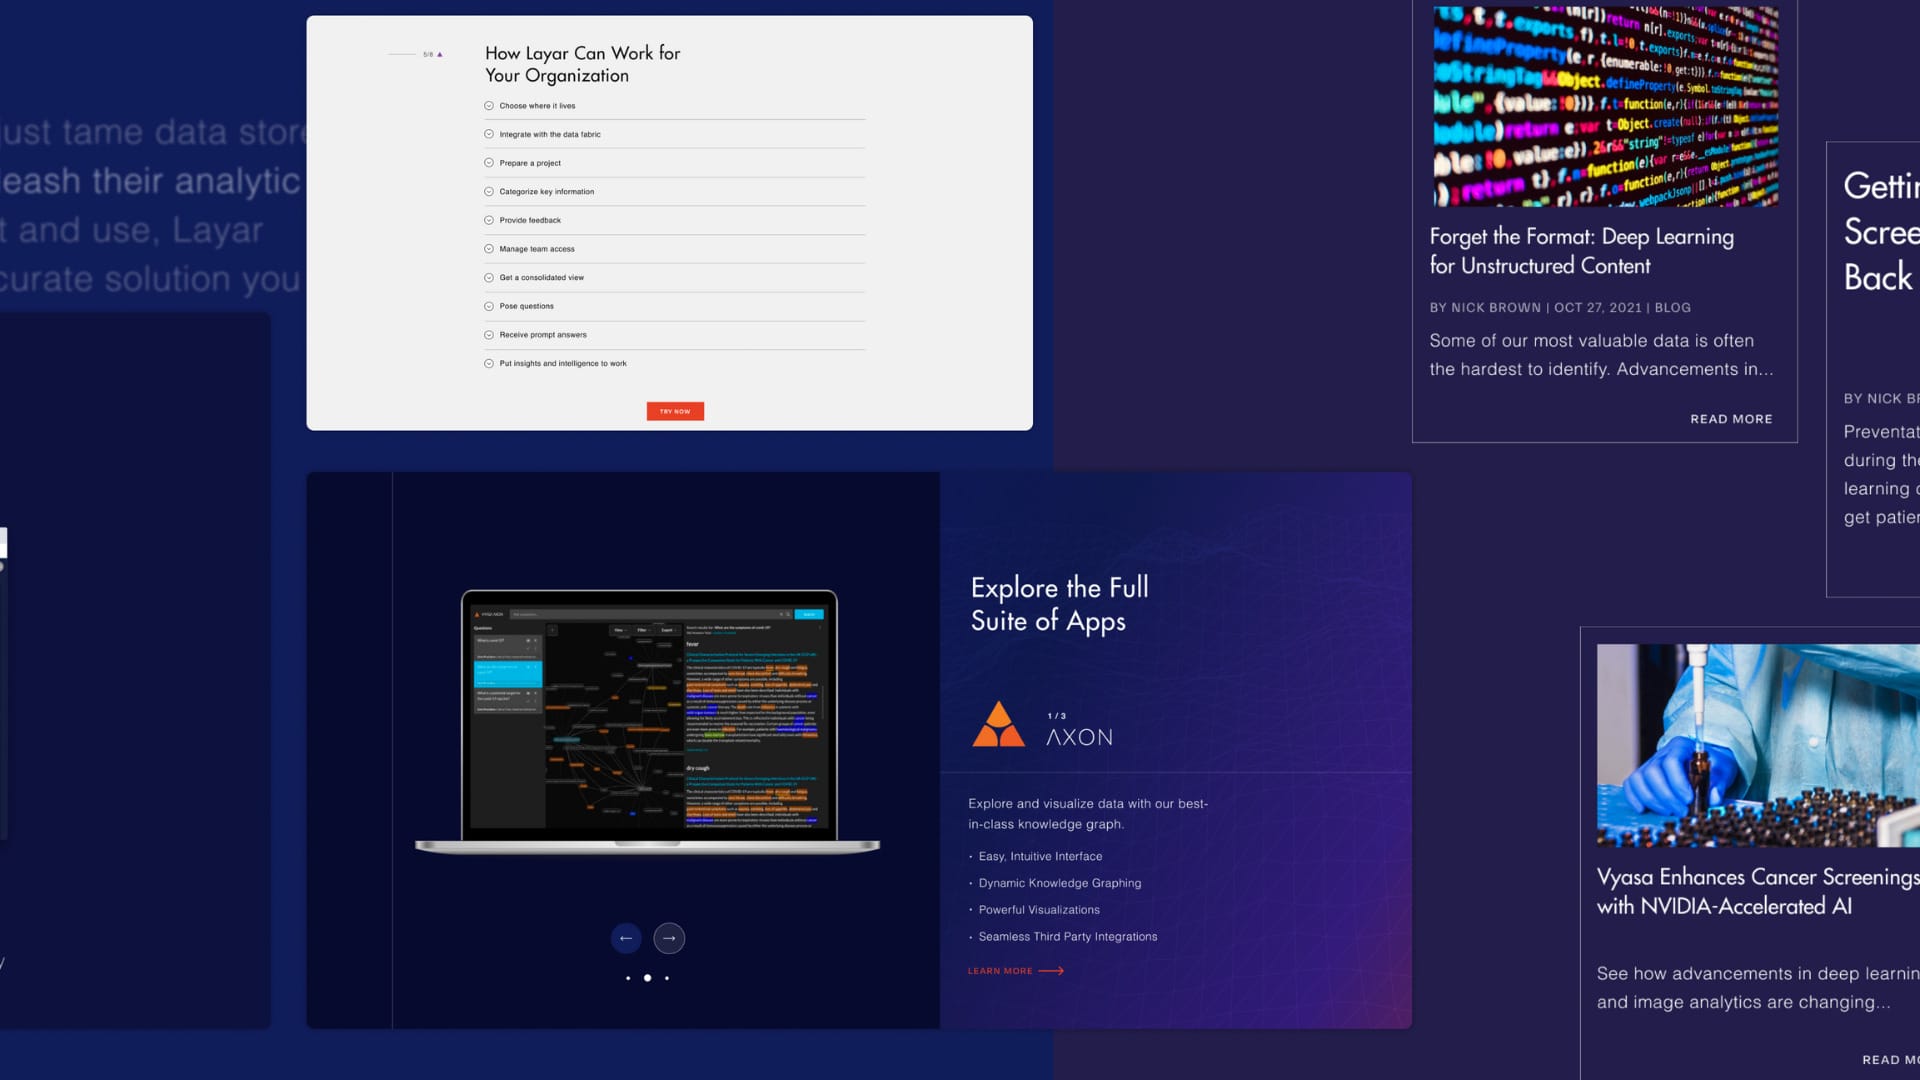Expand "Integrate with the data fabric" chevron

489,134
